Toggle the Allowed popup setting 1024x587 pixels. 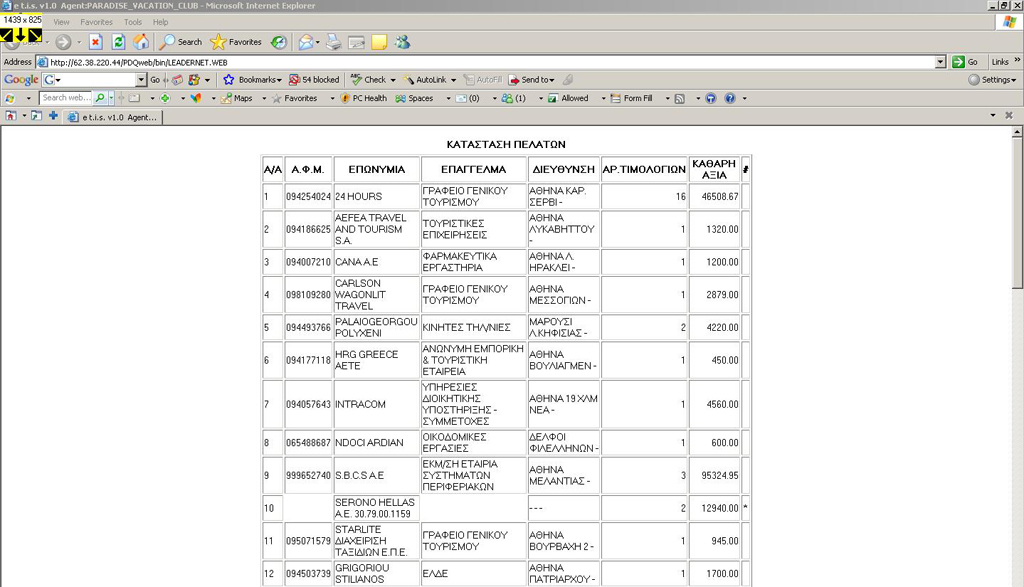(x=568, y=99)
